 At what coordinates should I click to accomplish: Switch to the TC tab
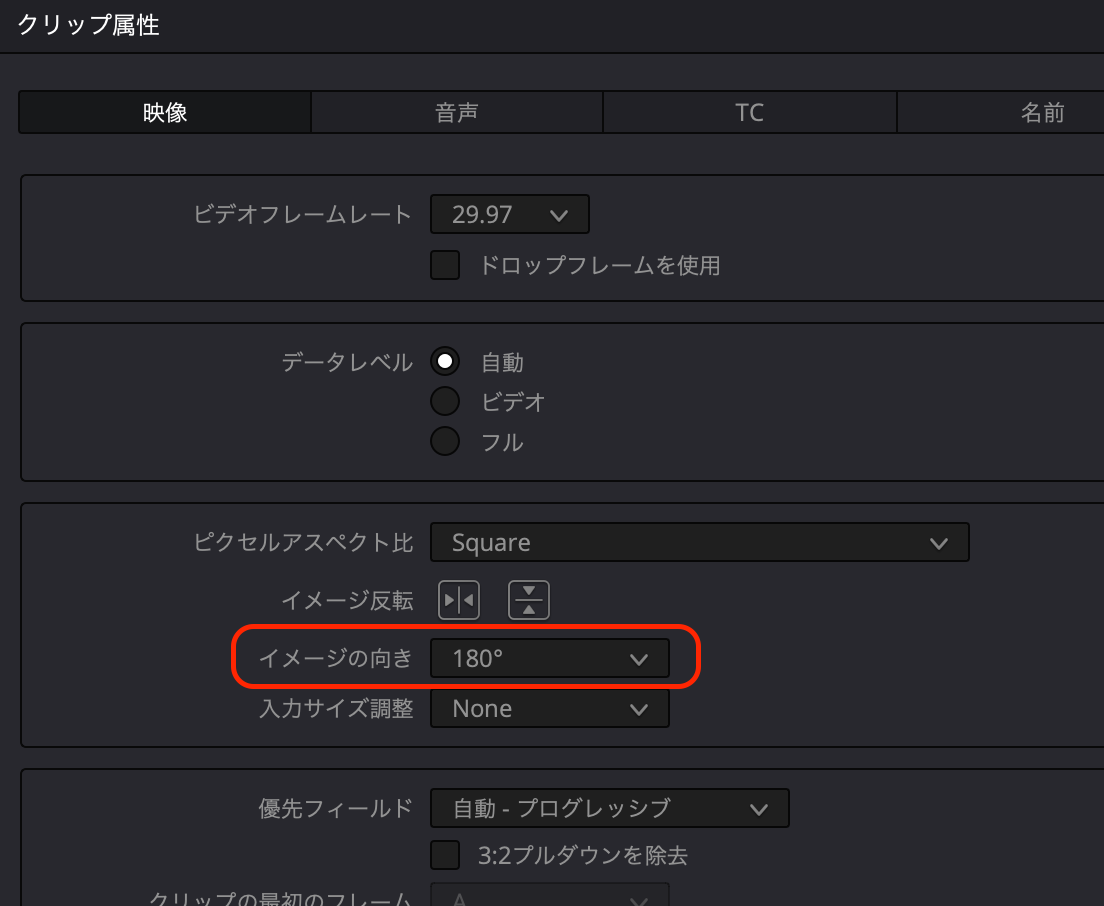coord(749,113)
